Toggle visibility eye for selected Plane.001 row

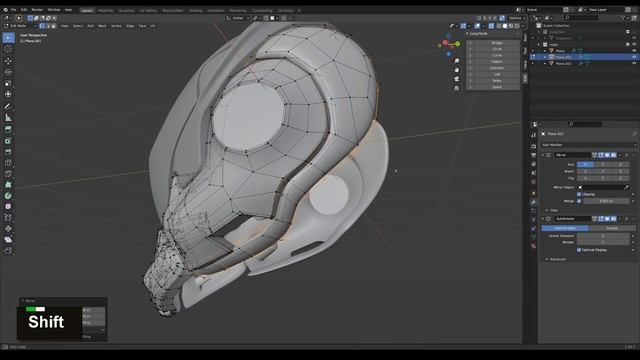point(634,57)
